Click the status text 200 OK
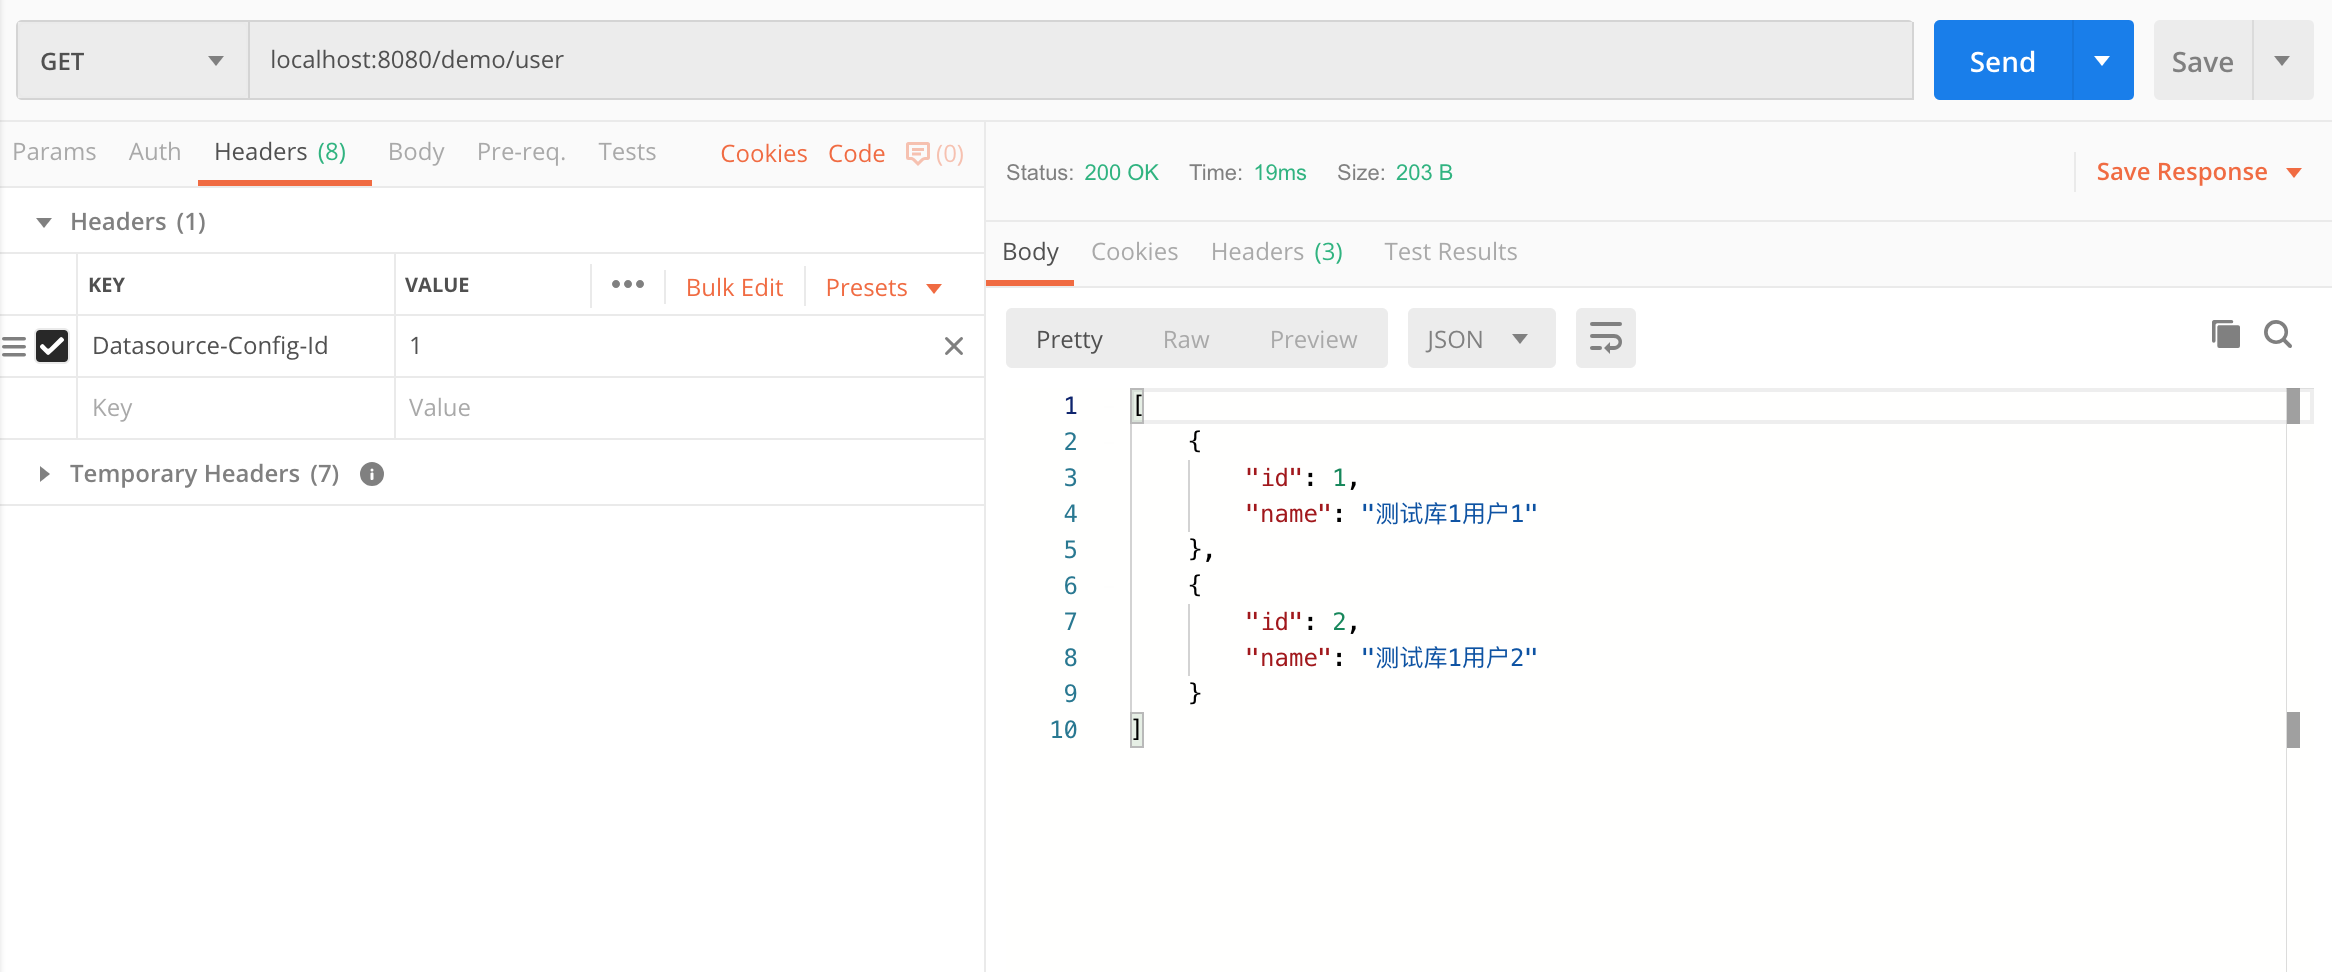Viewport: 2332px width, 972px height. (x=1121, y=172)
